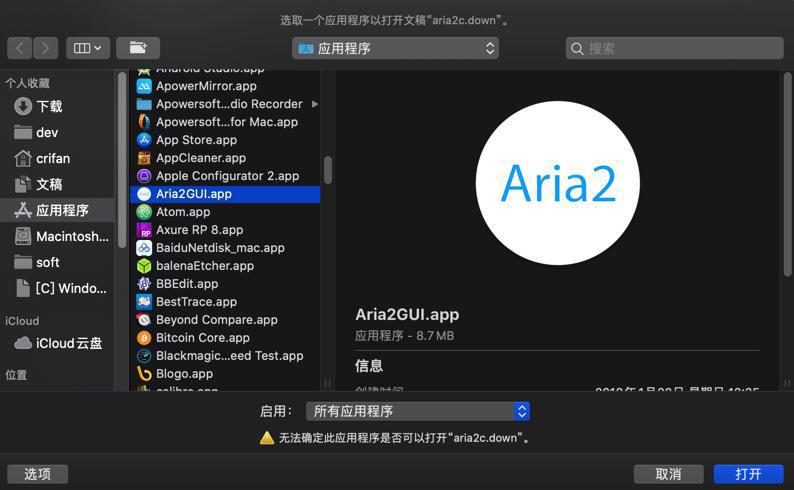Viewport: 794px width, 490px height.
Task: Select Bitcoin Core.app
Action: tap(225, 338)
